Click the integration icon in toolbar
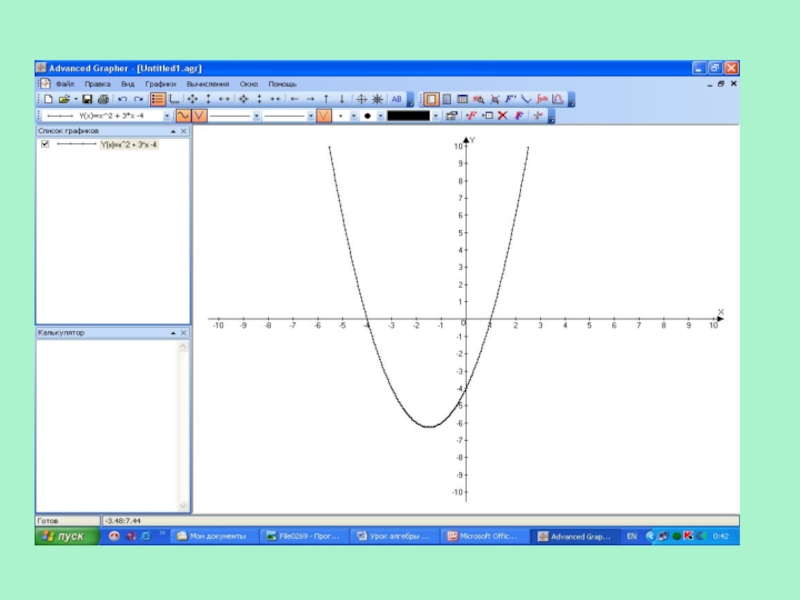This screenshot has height=600, width=800. [542, 100]
